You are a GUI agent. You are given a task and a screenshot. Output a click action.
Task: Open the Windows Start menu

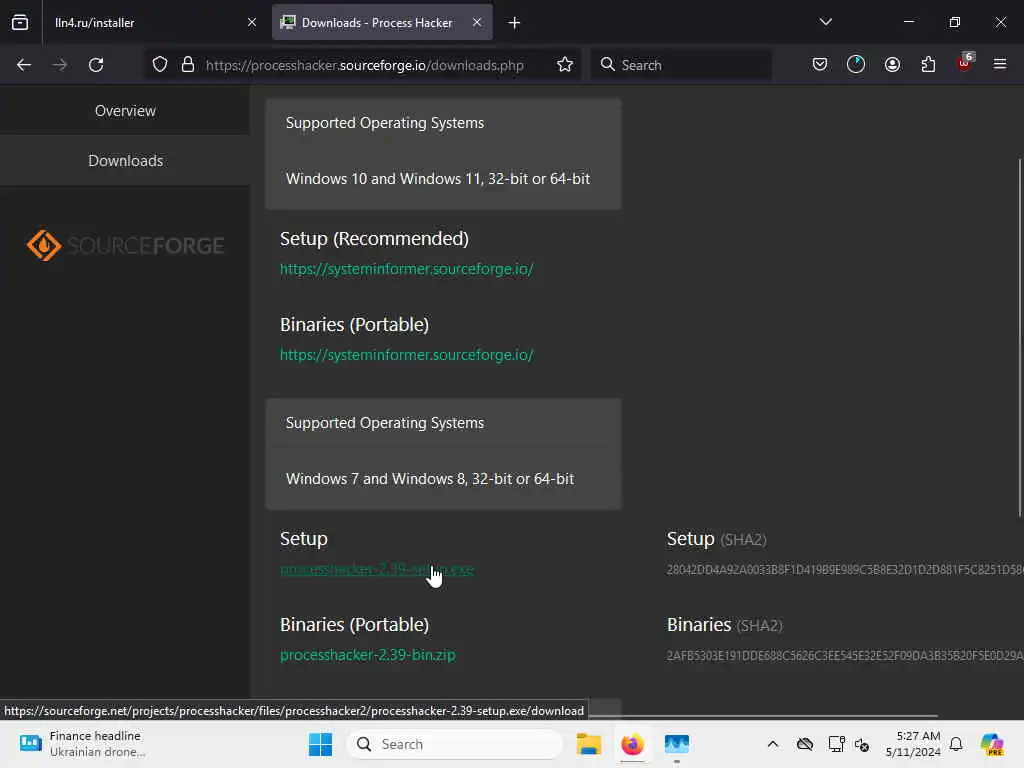tap(320, 744)
